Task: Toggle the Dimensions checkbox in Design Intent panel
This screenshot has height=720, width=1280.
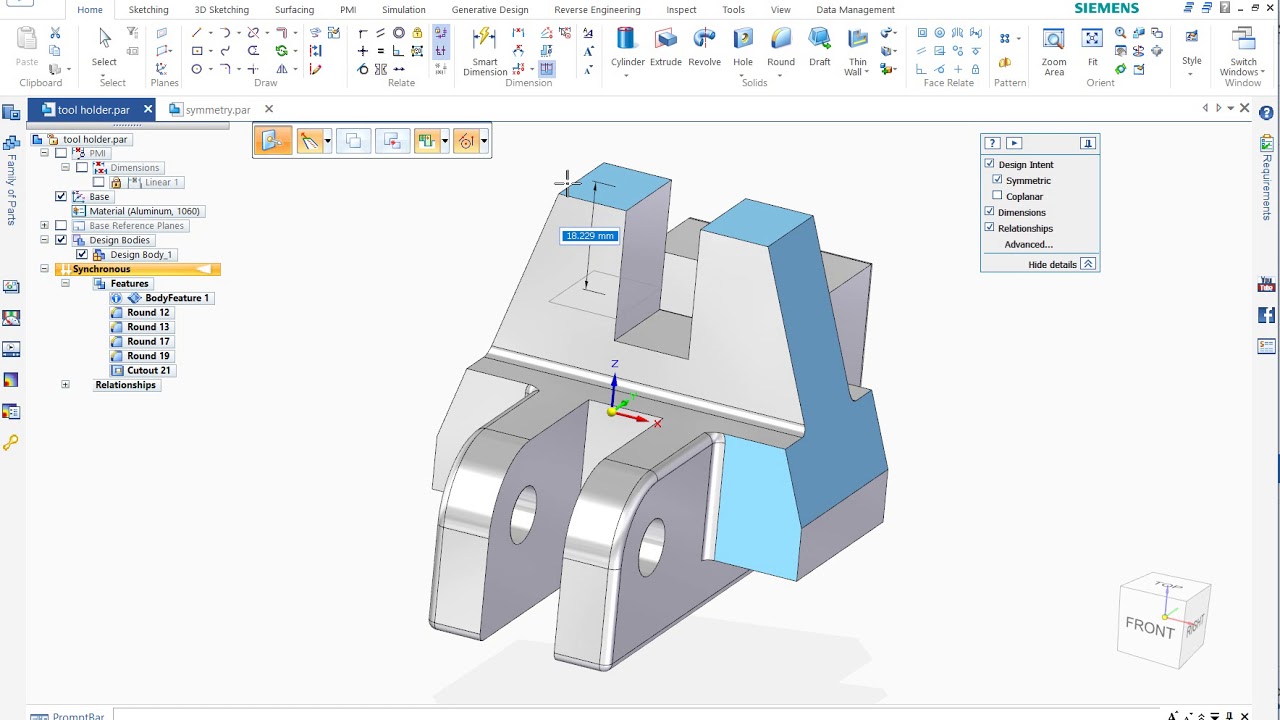Action: coord(990,212)
